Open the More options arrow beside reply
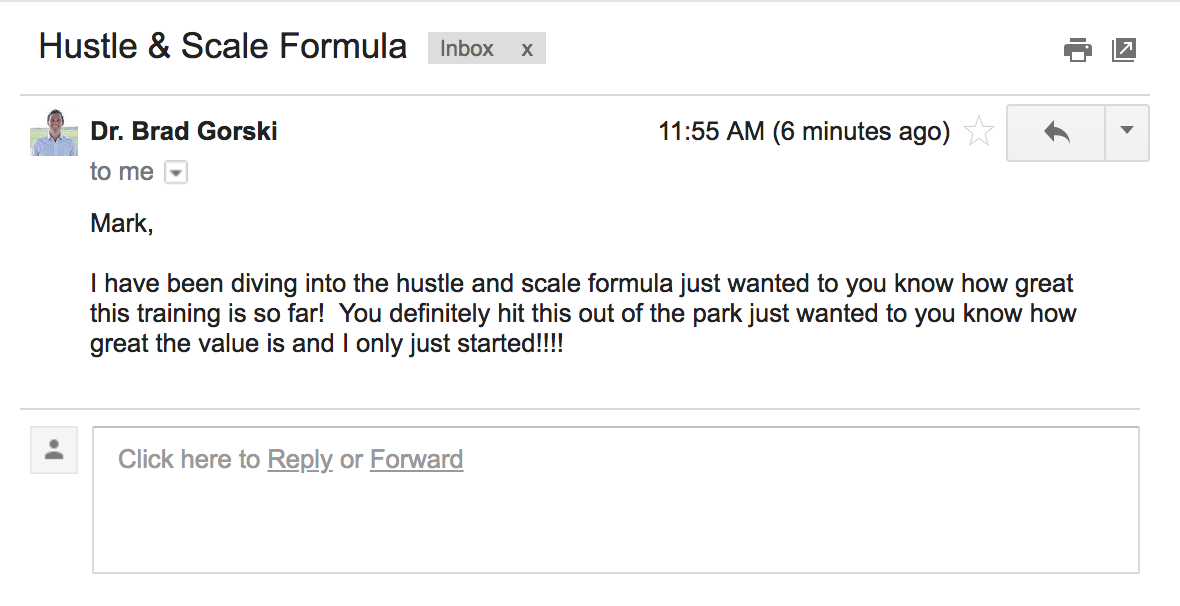 pyautogui.click(x=1127, y=131)
